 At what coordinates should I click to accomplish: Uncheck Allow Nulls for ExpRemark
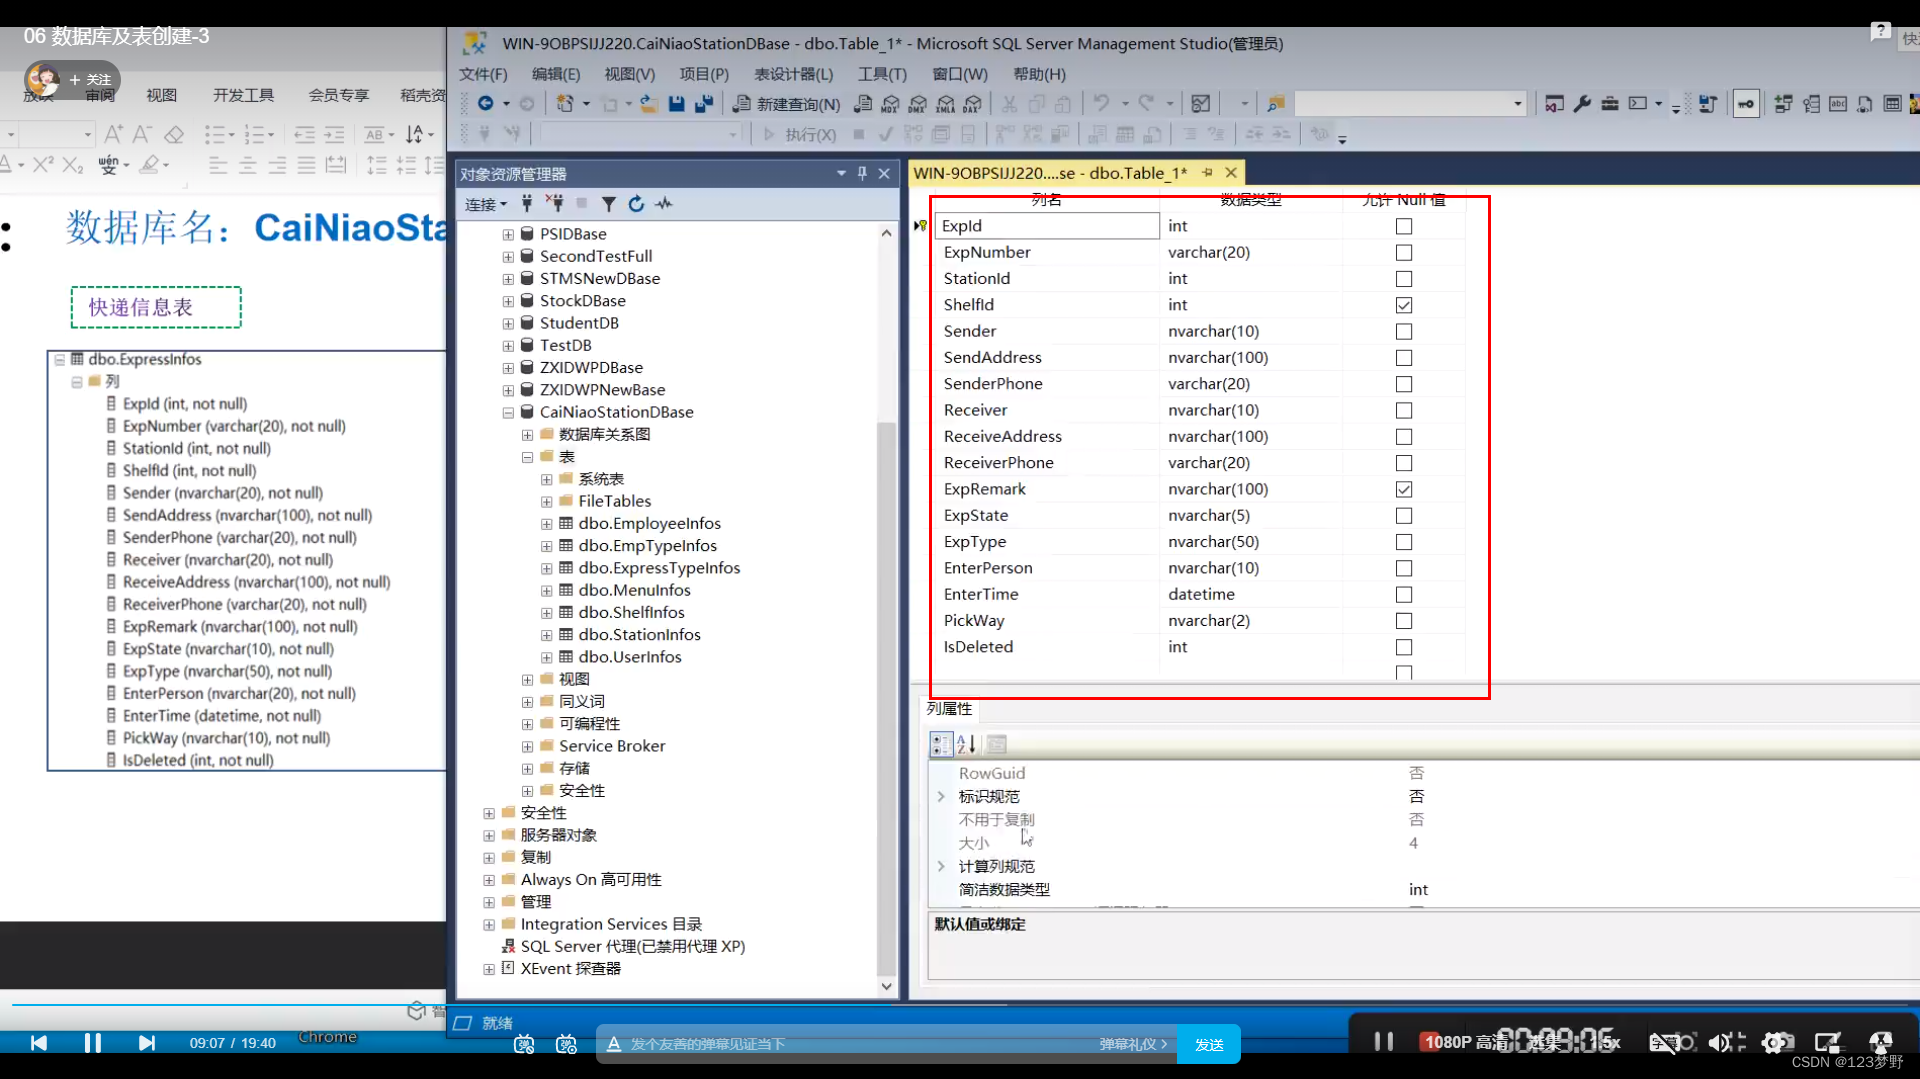point(1404,489)
